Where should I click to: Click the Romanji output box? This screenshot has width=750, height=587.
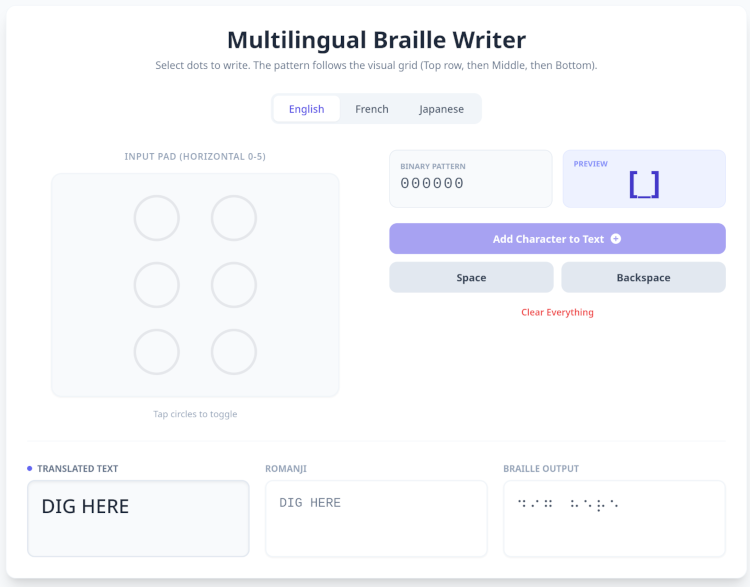point(376,518)
